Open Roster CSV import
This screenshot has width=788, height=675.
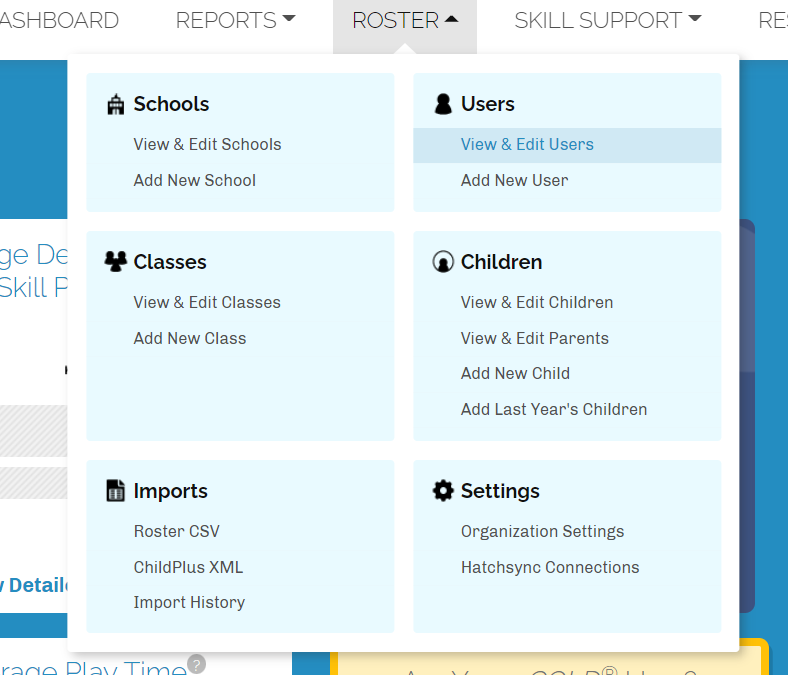click(x=176, y=532)
